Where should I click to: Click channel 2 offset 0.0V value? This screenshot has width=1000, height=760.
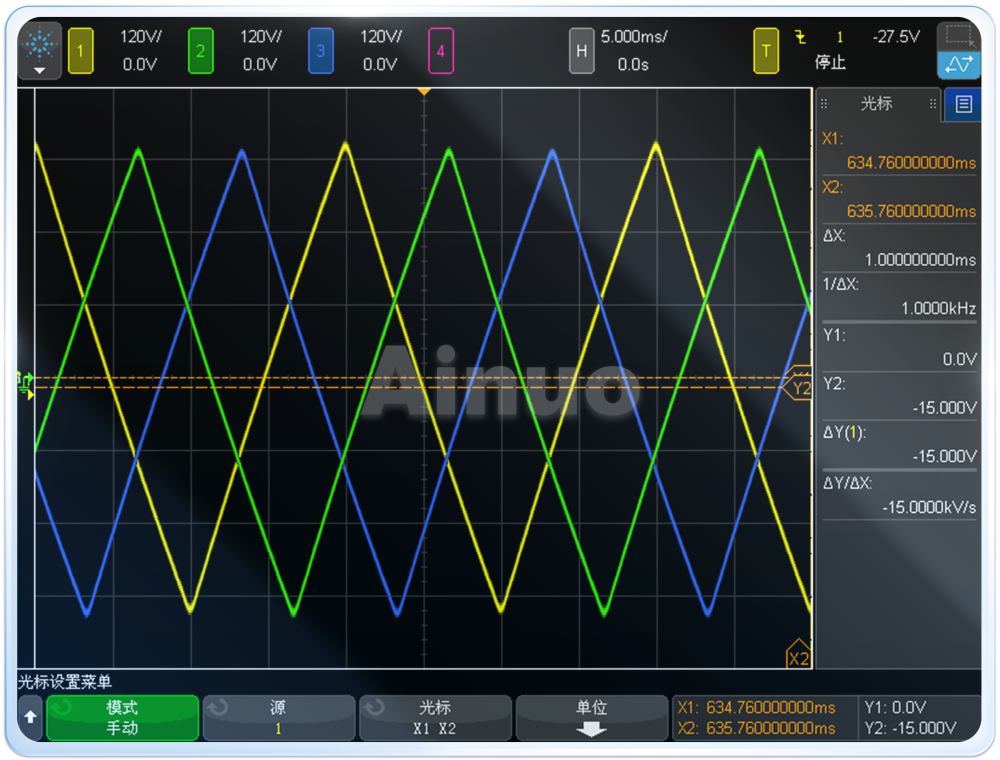260,64
